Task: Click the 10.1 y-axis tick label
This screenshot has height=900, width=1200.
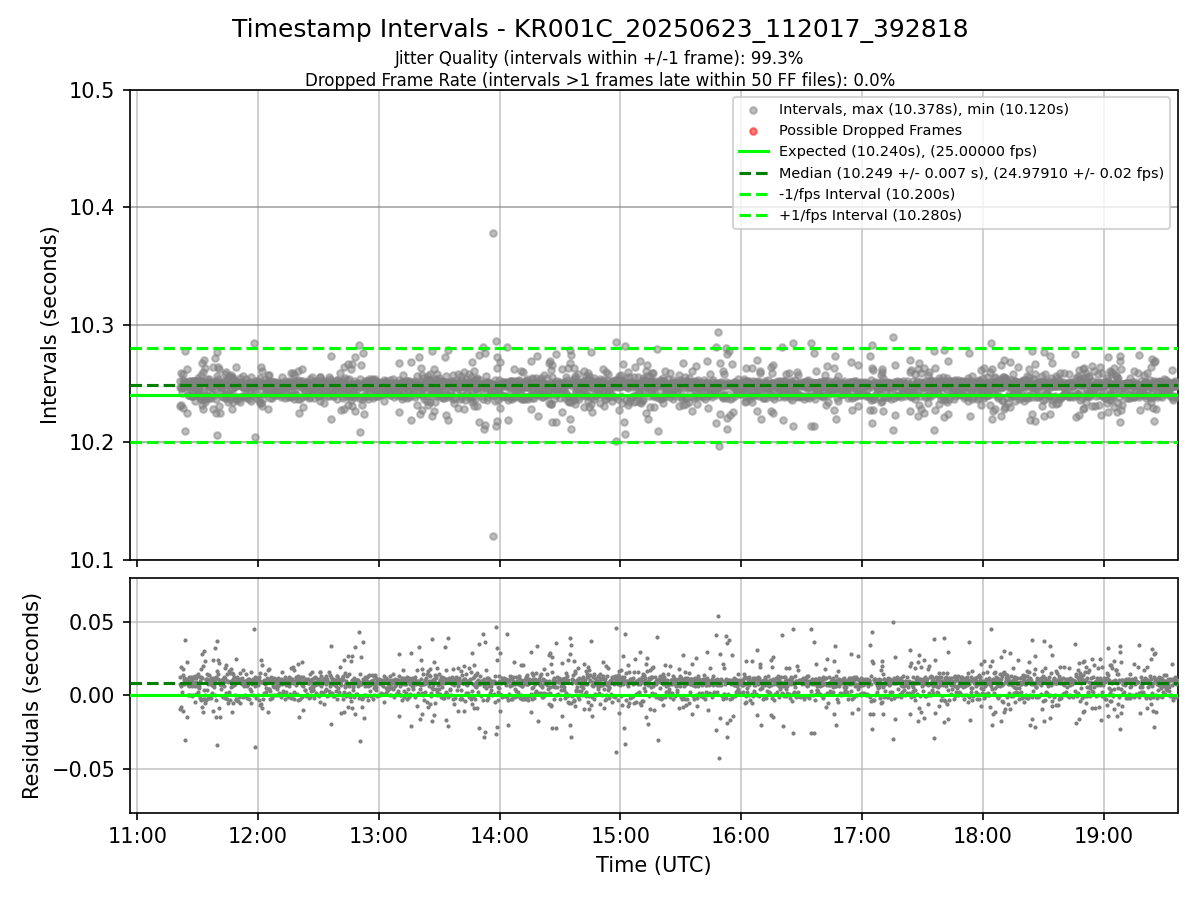Action: [94, 560]
